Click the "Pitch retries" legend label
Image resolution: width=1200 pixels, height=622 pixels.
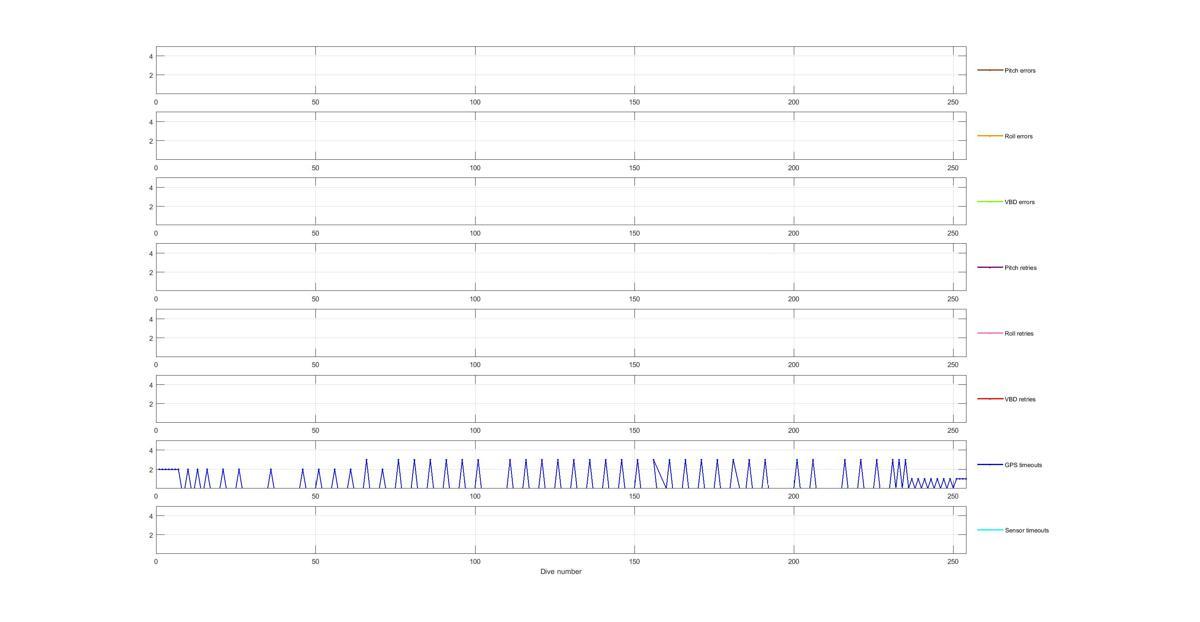tap(1021, 268)
